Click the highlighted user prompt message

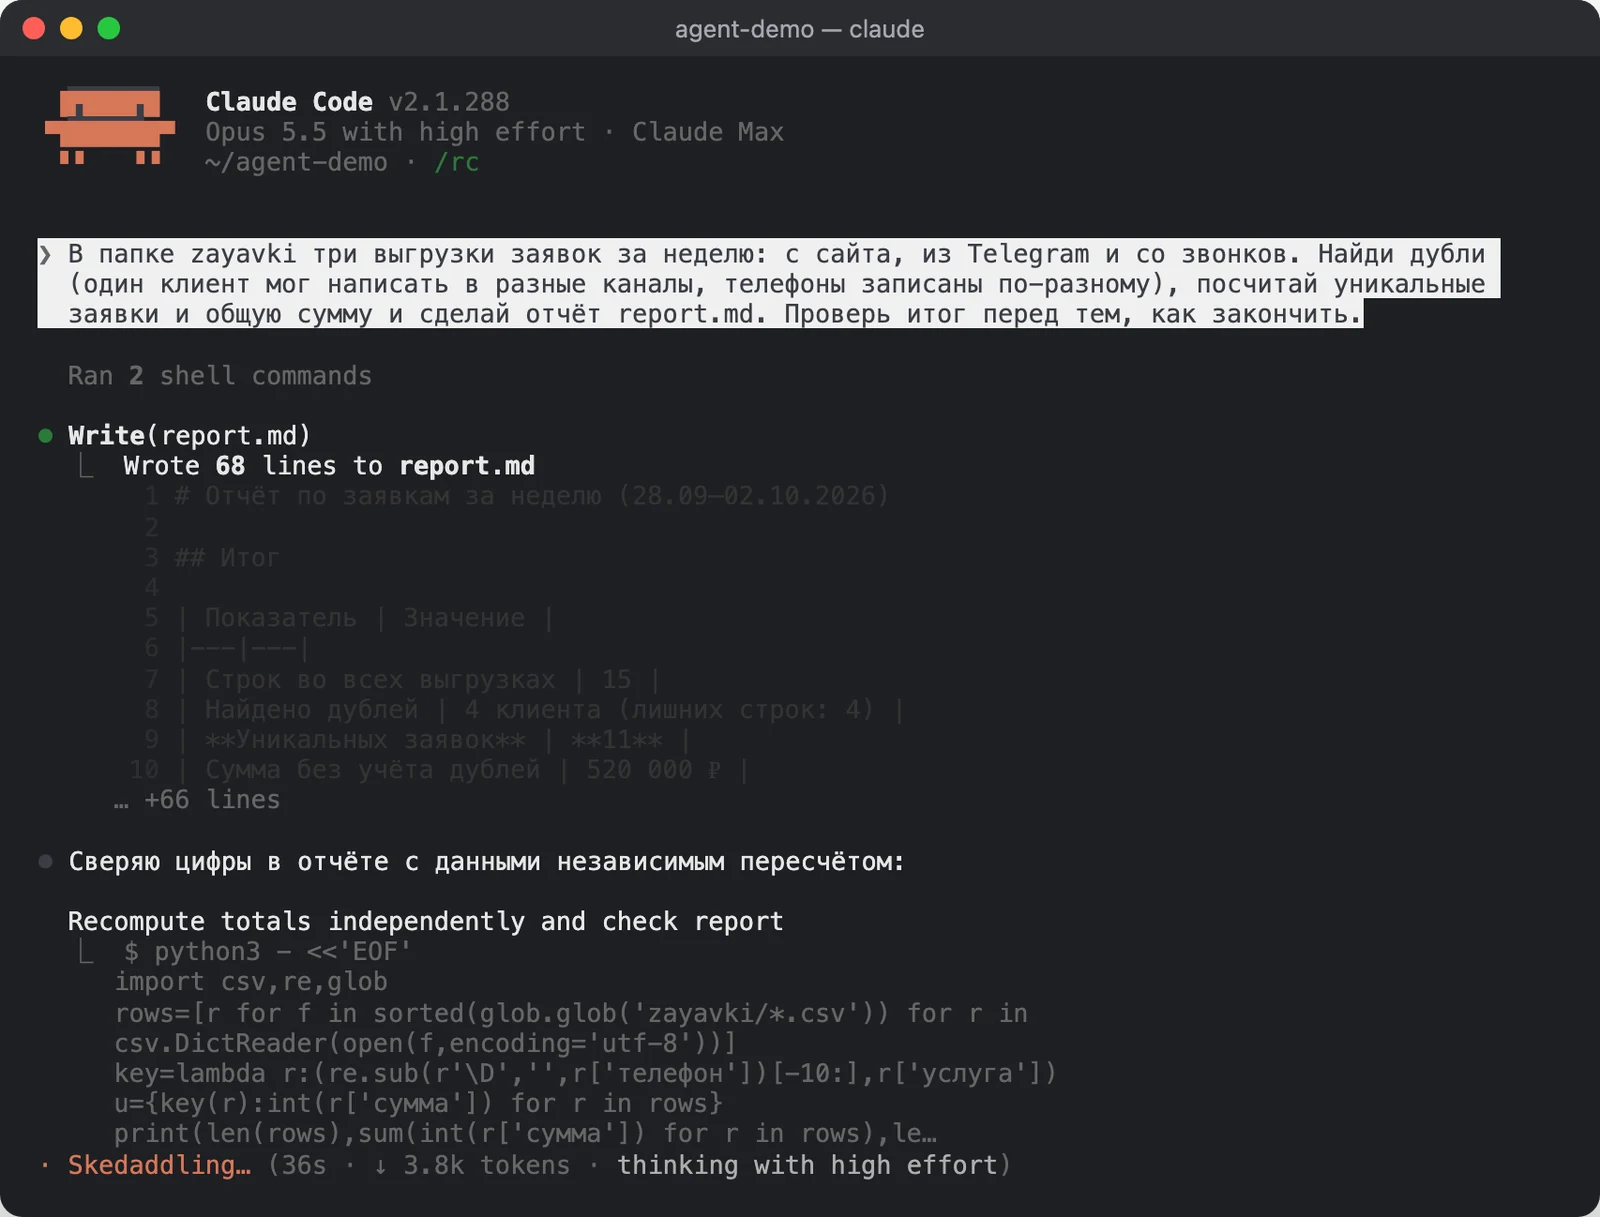click(x=769, y=284)
